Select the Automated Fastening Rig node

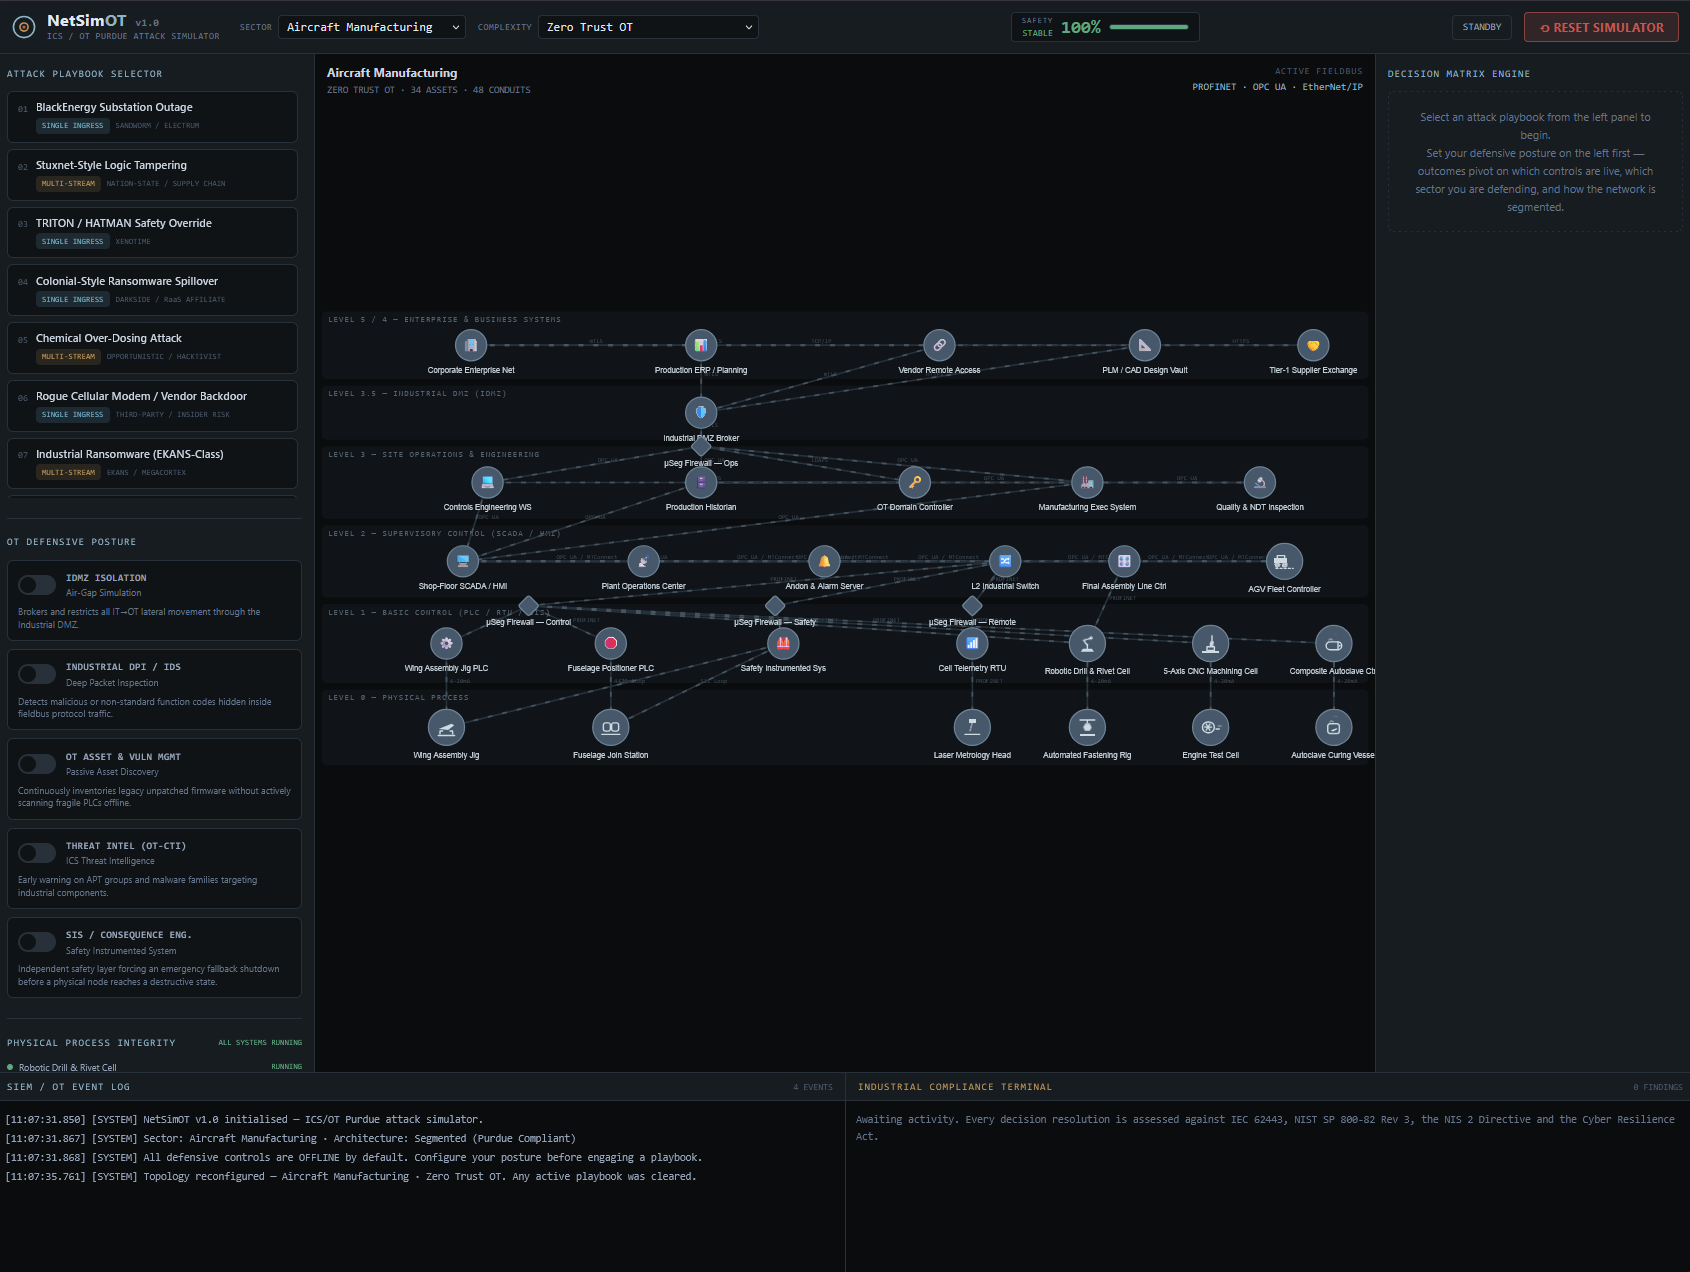(x=1087, y=727)
